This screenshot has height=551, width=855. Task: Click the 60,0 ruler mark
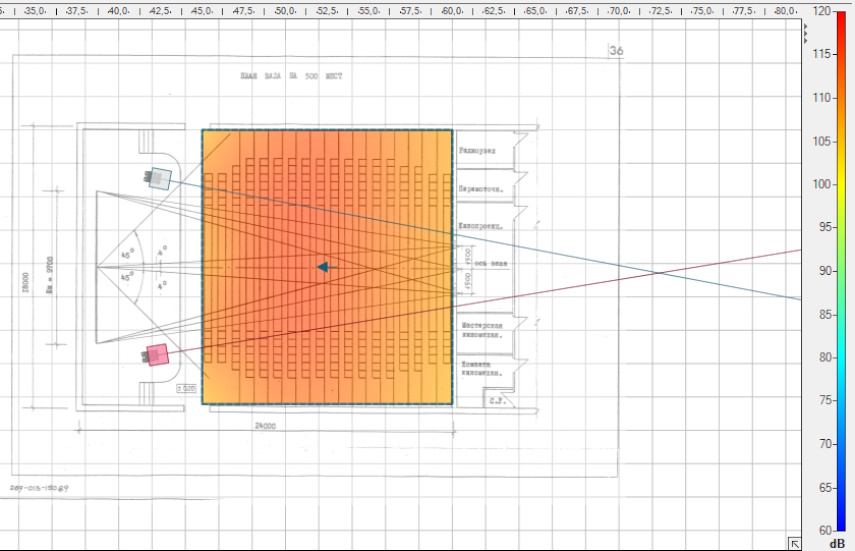(x=452, y=11)
